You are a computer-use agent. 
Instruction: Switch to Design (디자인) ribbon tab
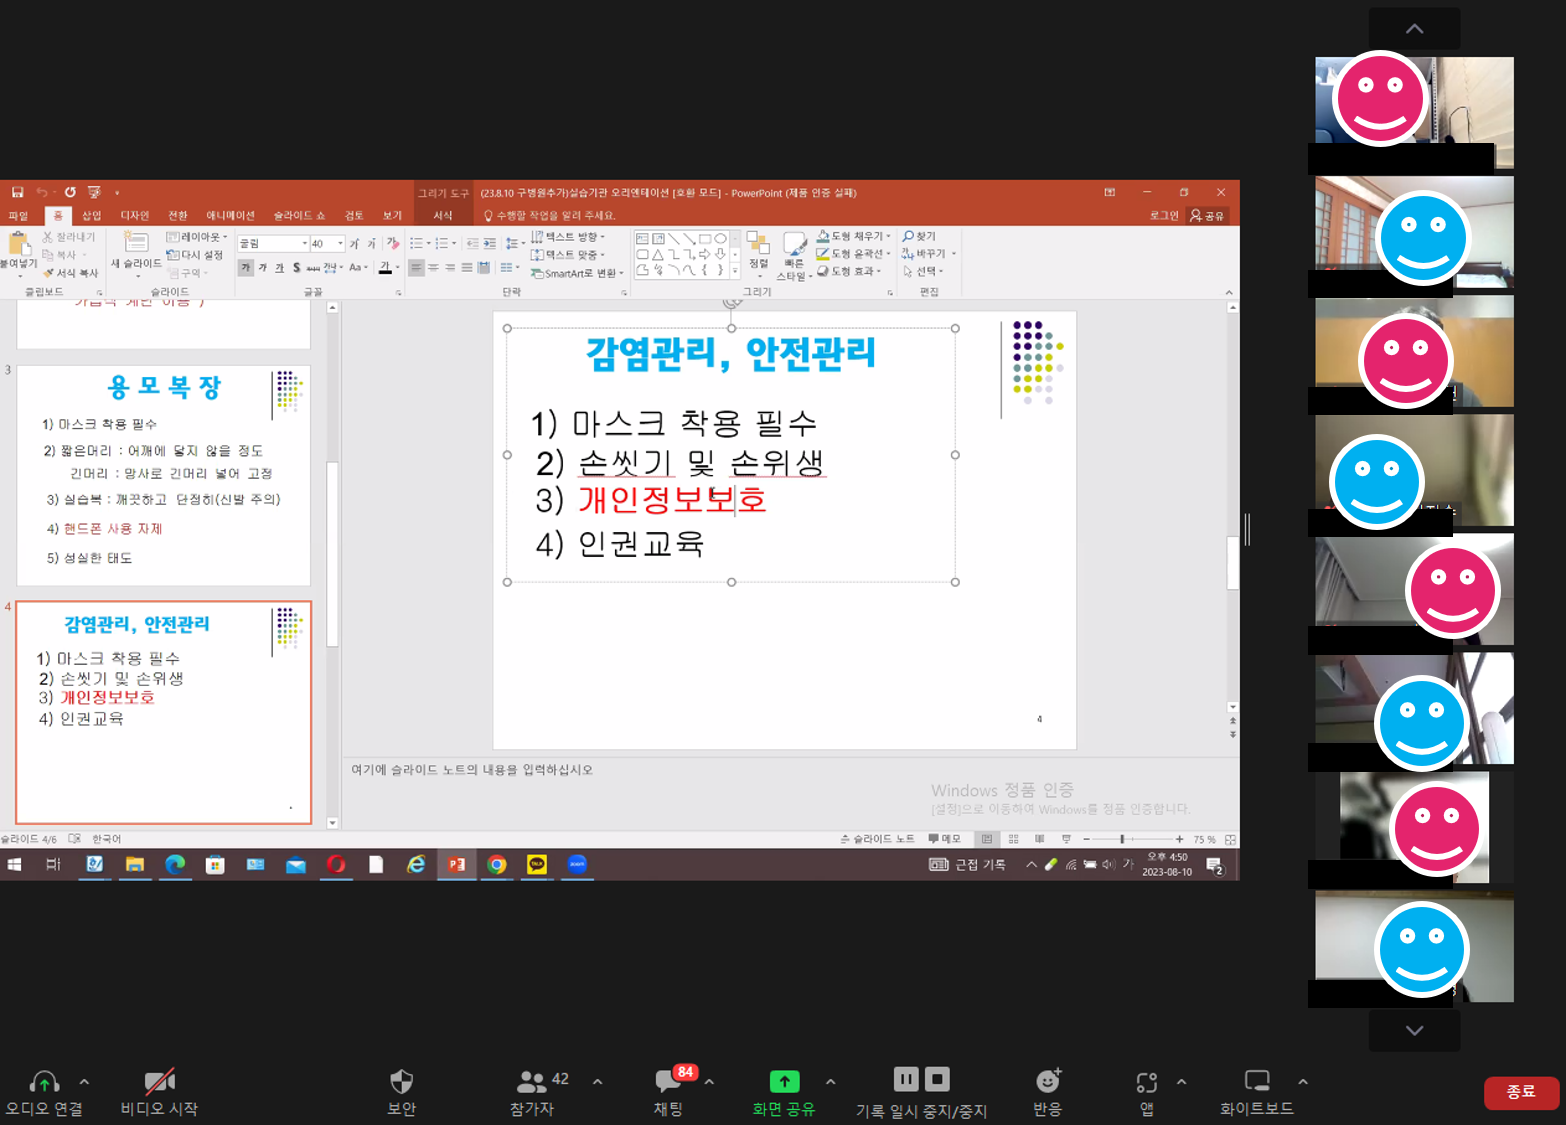pyautogui.click(x=135, y=216)
